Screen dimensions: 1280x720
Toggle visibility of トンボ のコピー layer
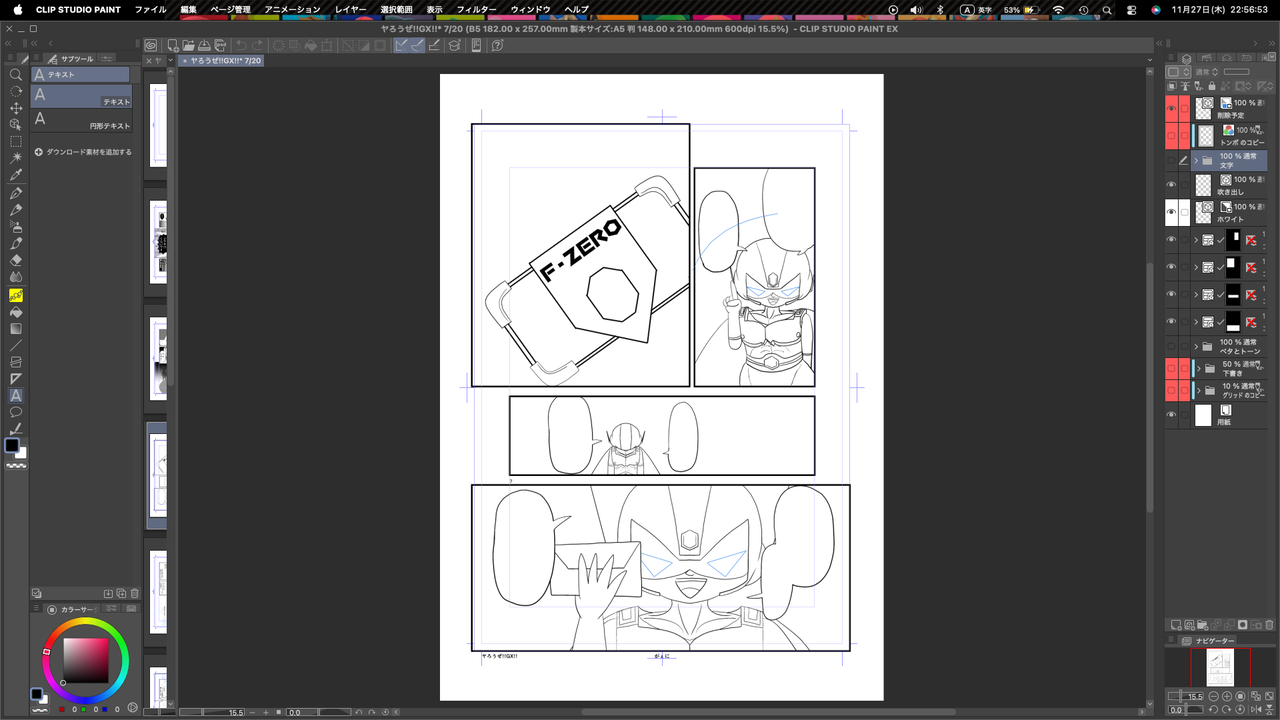coord(1172,135)
